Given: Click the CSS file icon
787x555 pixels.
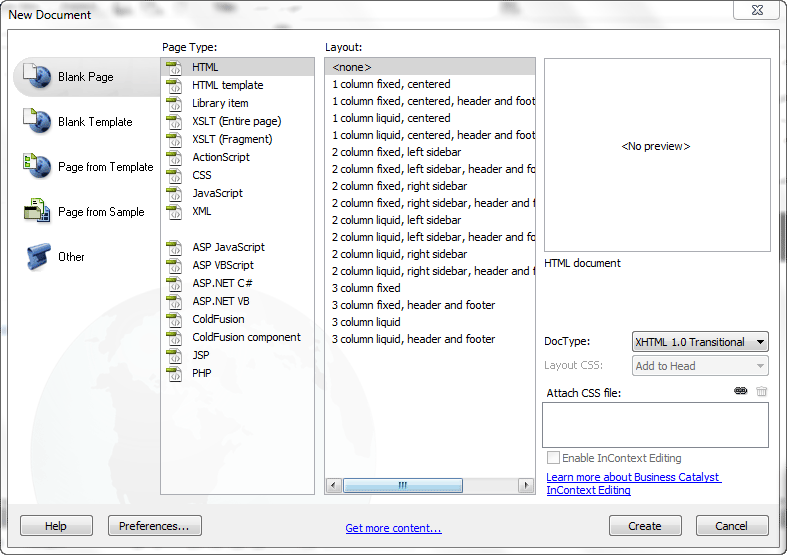Looking at the screenshot, I should coord(174,176).
